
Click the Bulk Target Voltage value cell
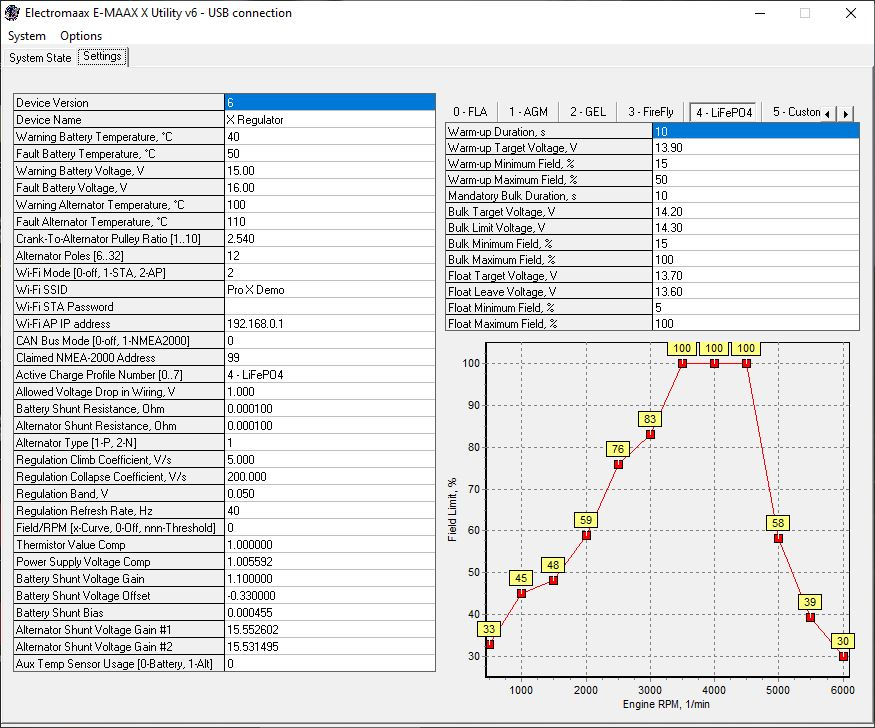pyautogui.click(x=755, y=212)
